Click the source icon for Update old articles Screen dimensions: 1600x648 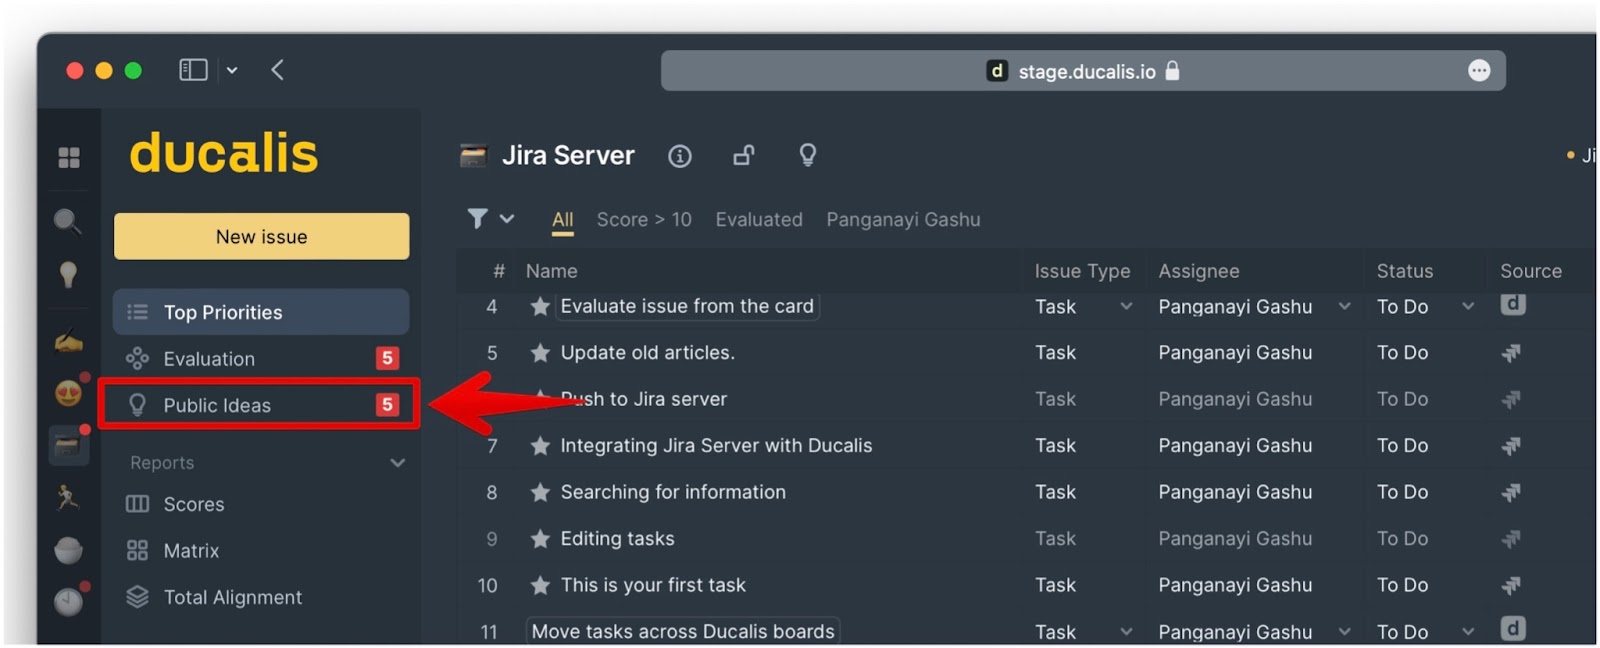(1512, 352)
